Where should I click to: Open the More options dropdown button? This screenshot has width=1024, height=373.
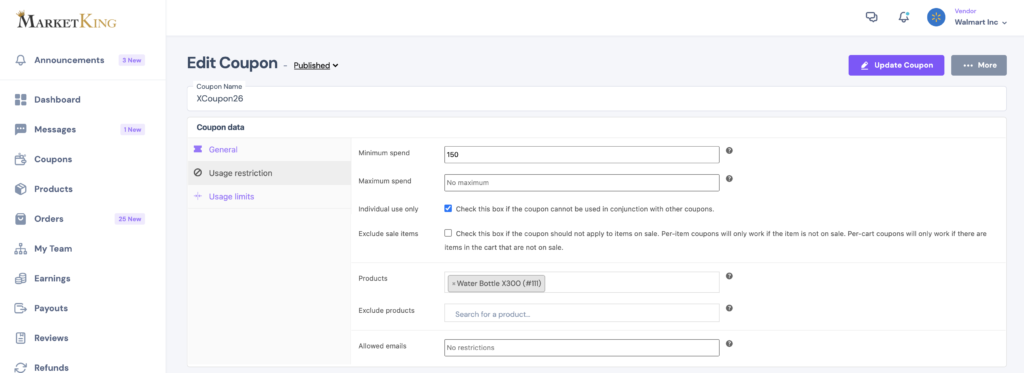point(979,65)
